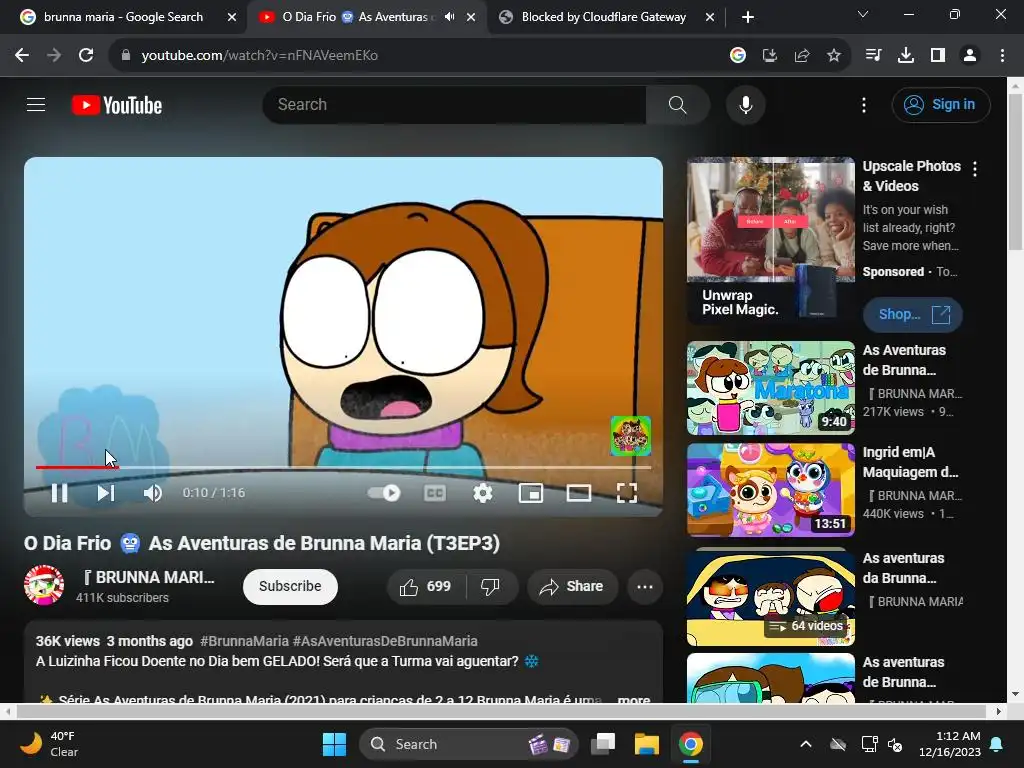Open the BRUNNA MARI... channel name link
Image resolution: width=1024 pixels, height=768 pixels.
coord(148,577)
